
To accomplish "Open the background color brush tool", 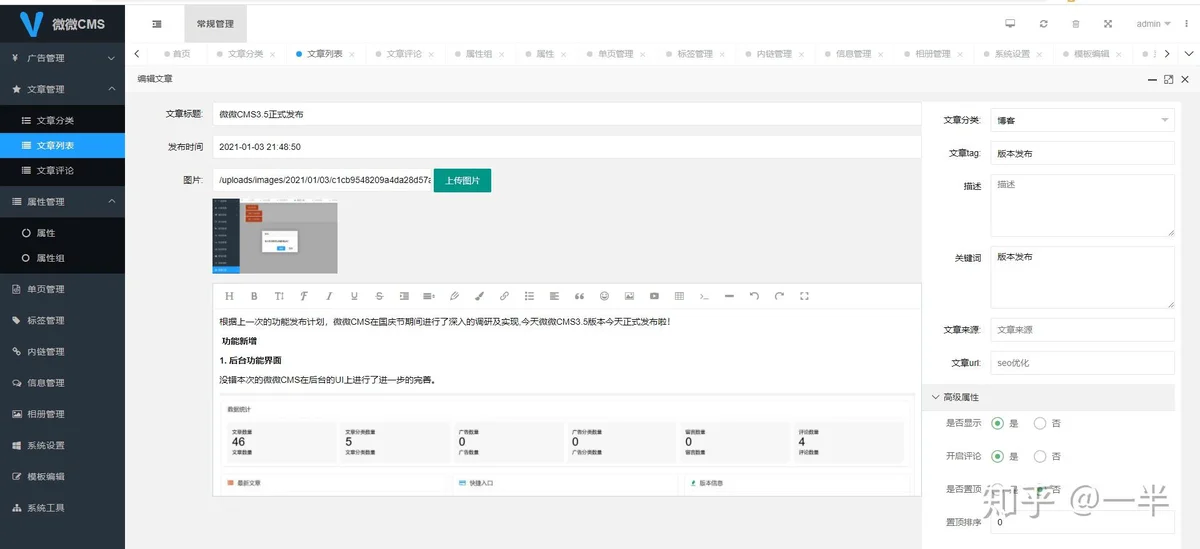I will (479, 296).
